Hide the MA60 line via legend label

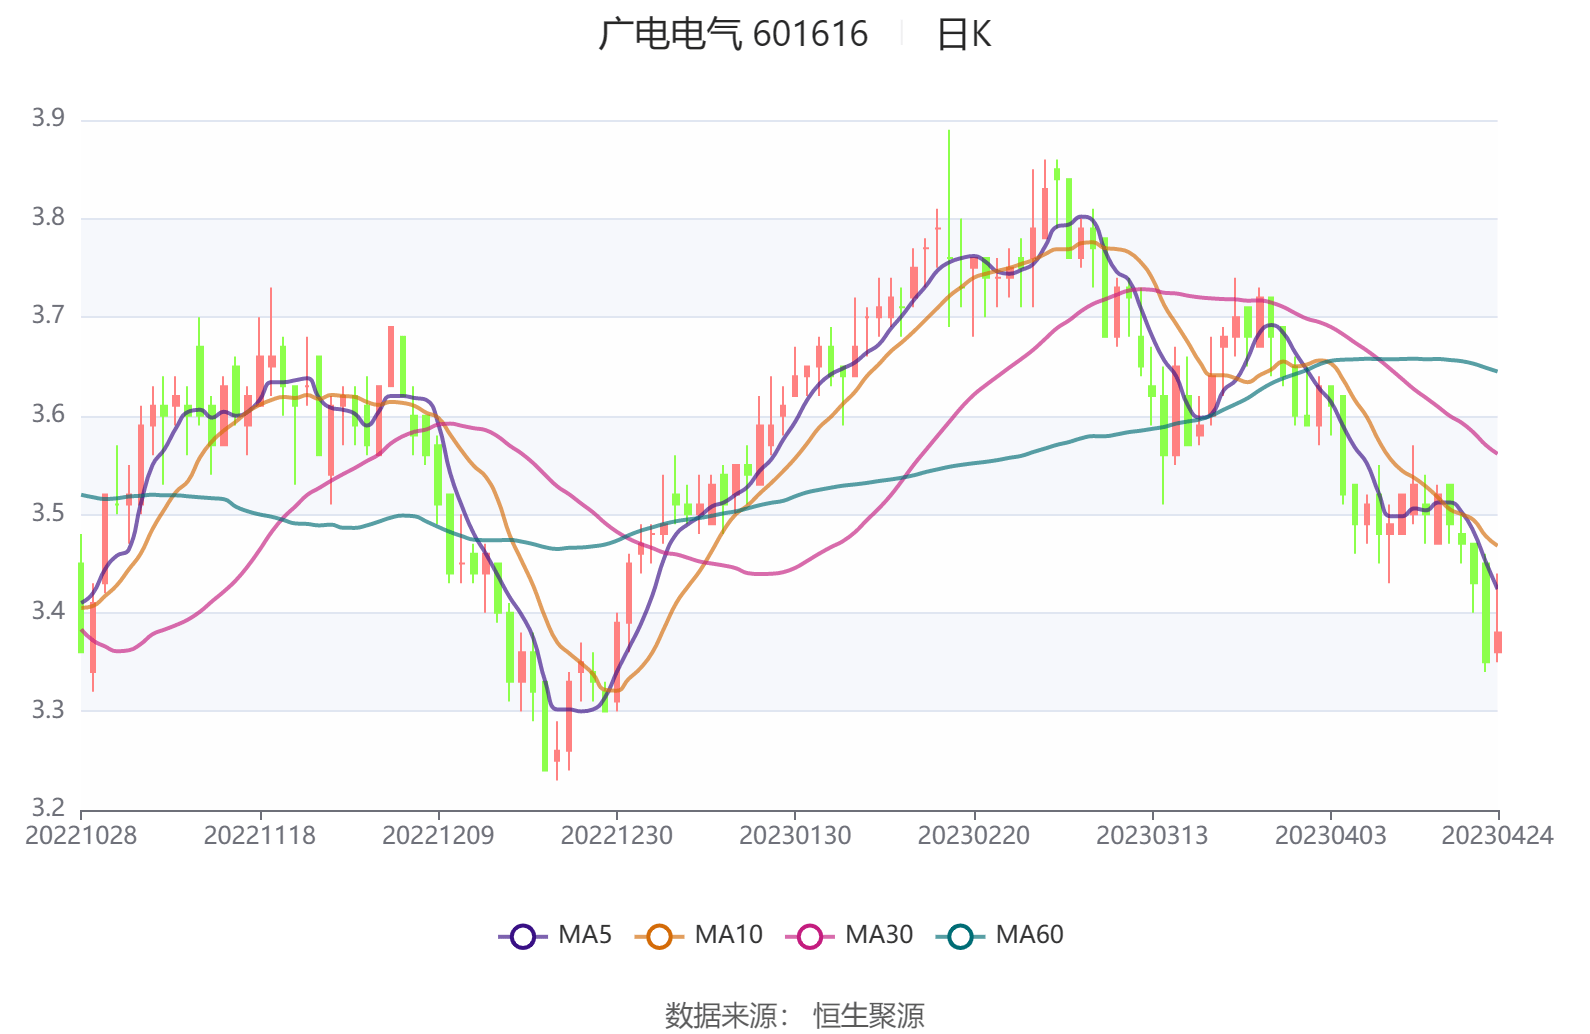1029,935
